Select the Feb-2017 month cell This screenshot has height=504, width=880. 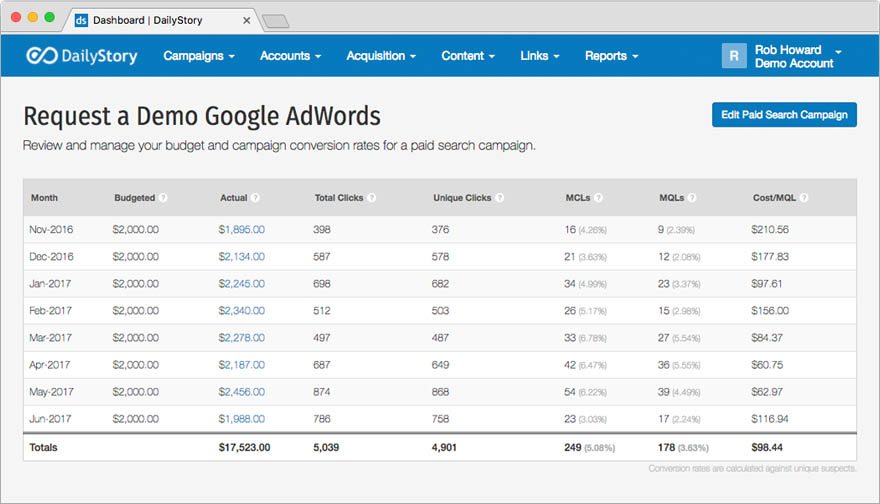(x=51, y=310)
